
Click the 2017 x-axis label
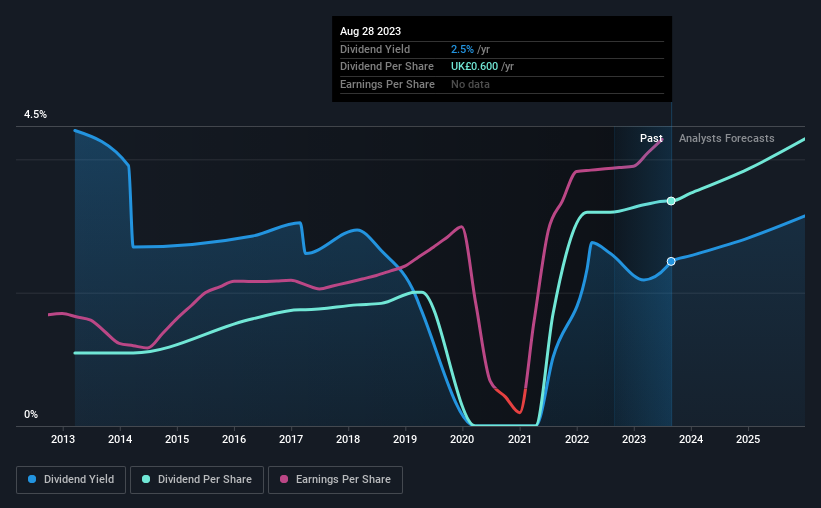point(291,439)
